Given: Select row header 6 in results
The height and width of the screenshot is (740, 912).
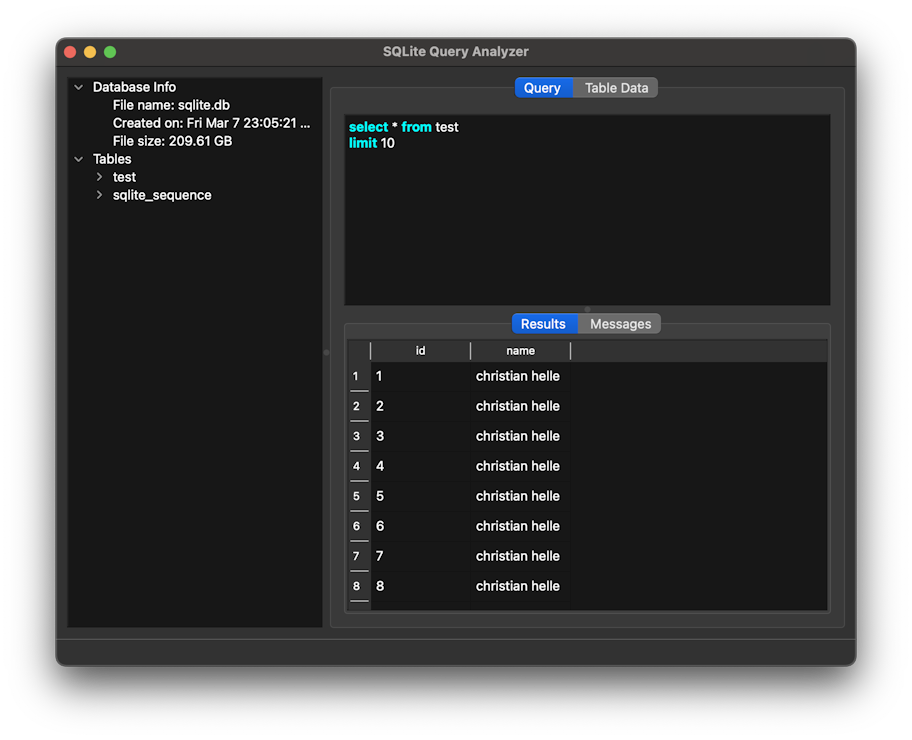Looking at the screenshot, I should click(x=359, y=526).
